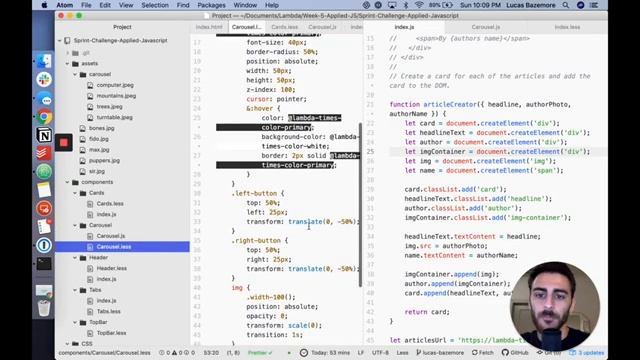Screen dimensions: 640x360
Task: Toggle Prettier formatting status
Action: click(260, 353)
